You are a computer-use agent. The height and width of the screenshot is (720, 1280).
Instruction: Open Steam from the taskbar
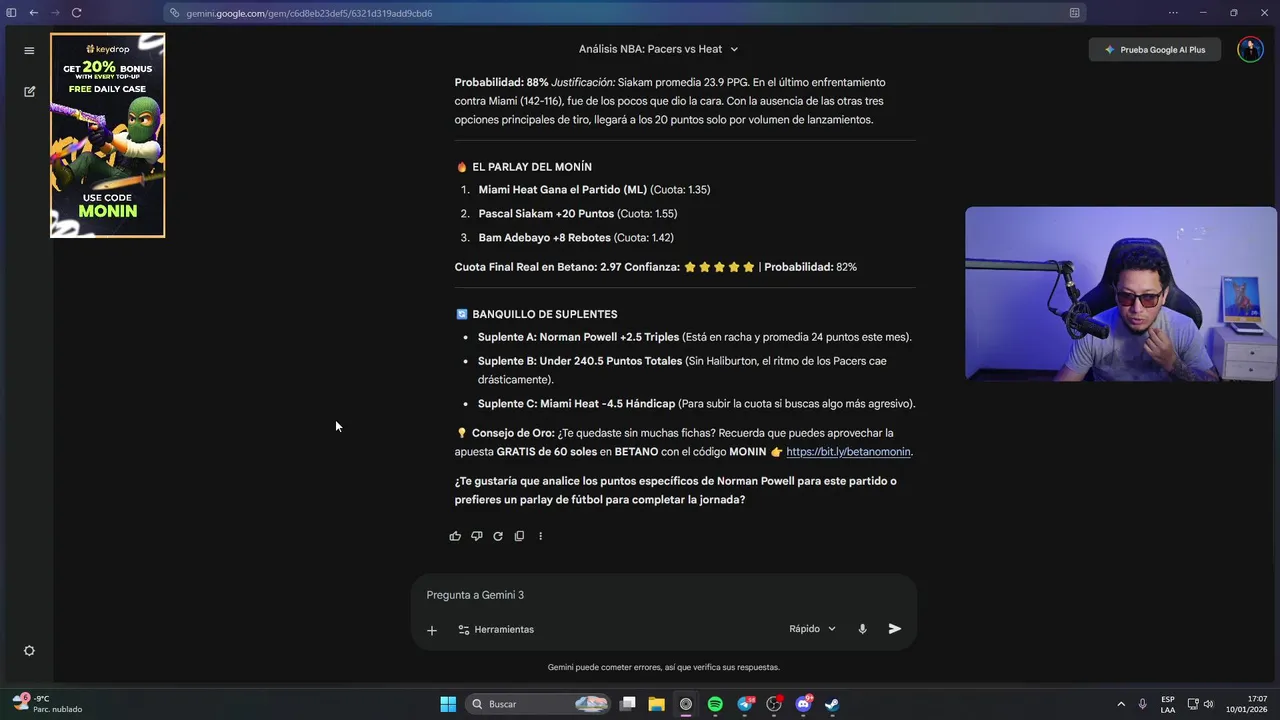tap(832, 704)
